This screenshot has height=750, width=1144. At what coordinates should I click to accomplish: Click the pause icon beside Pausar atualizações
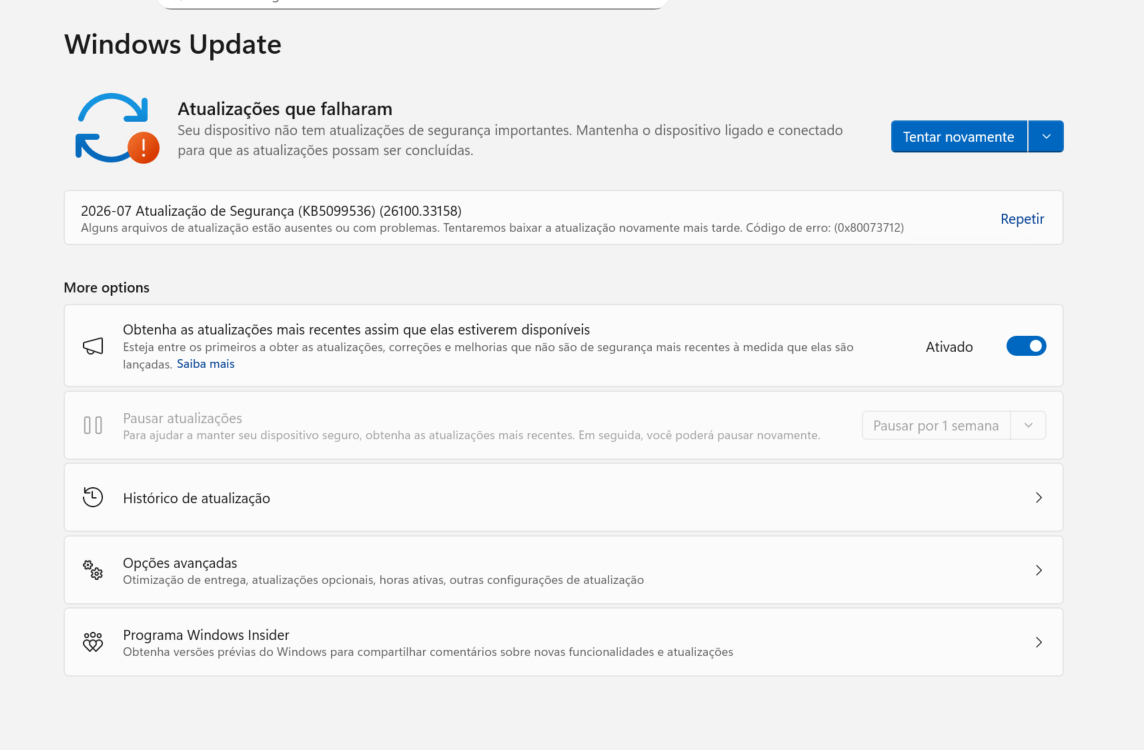93,425
